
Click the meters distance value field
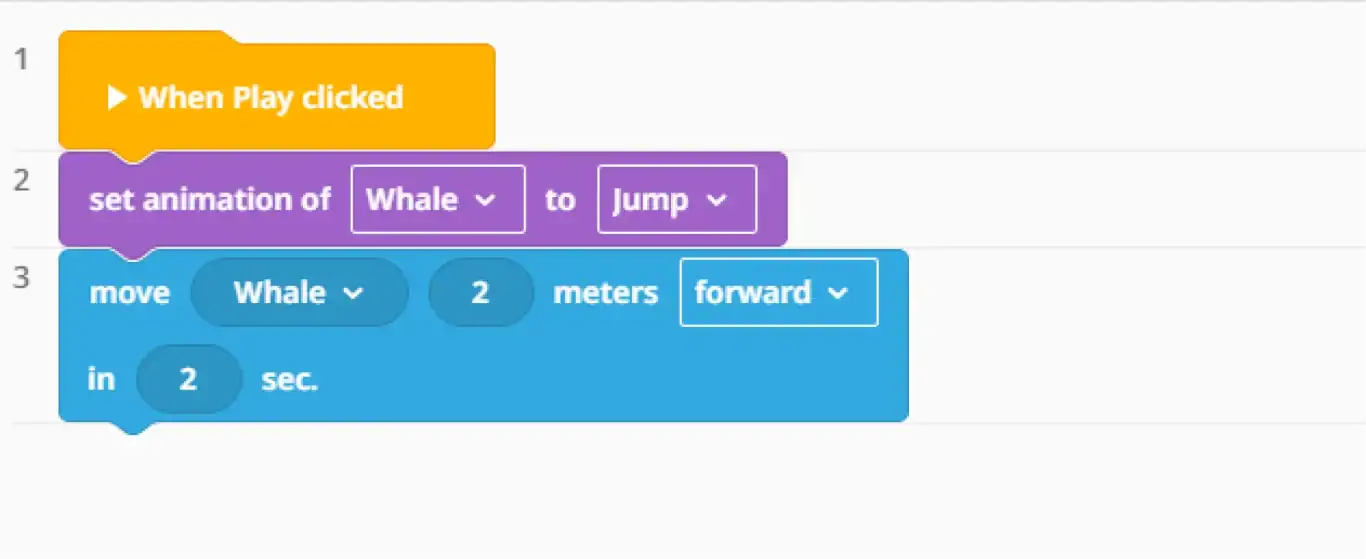[481, 292]
